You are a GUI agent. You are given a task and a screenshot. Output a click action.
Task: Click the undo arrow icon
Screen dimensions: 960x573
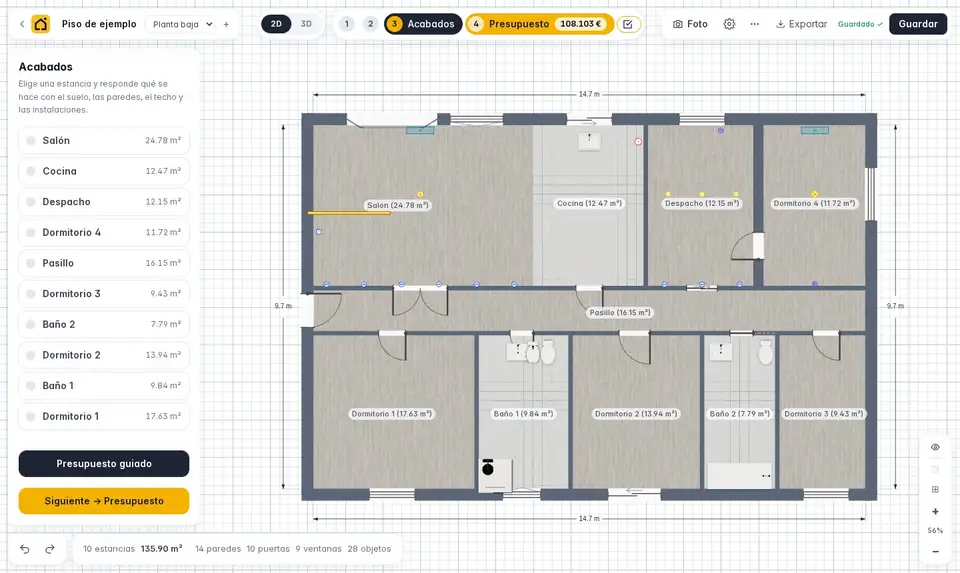click(24, 549)
